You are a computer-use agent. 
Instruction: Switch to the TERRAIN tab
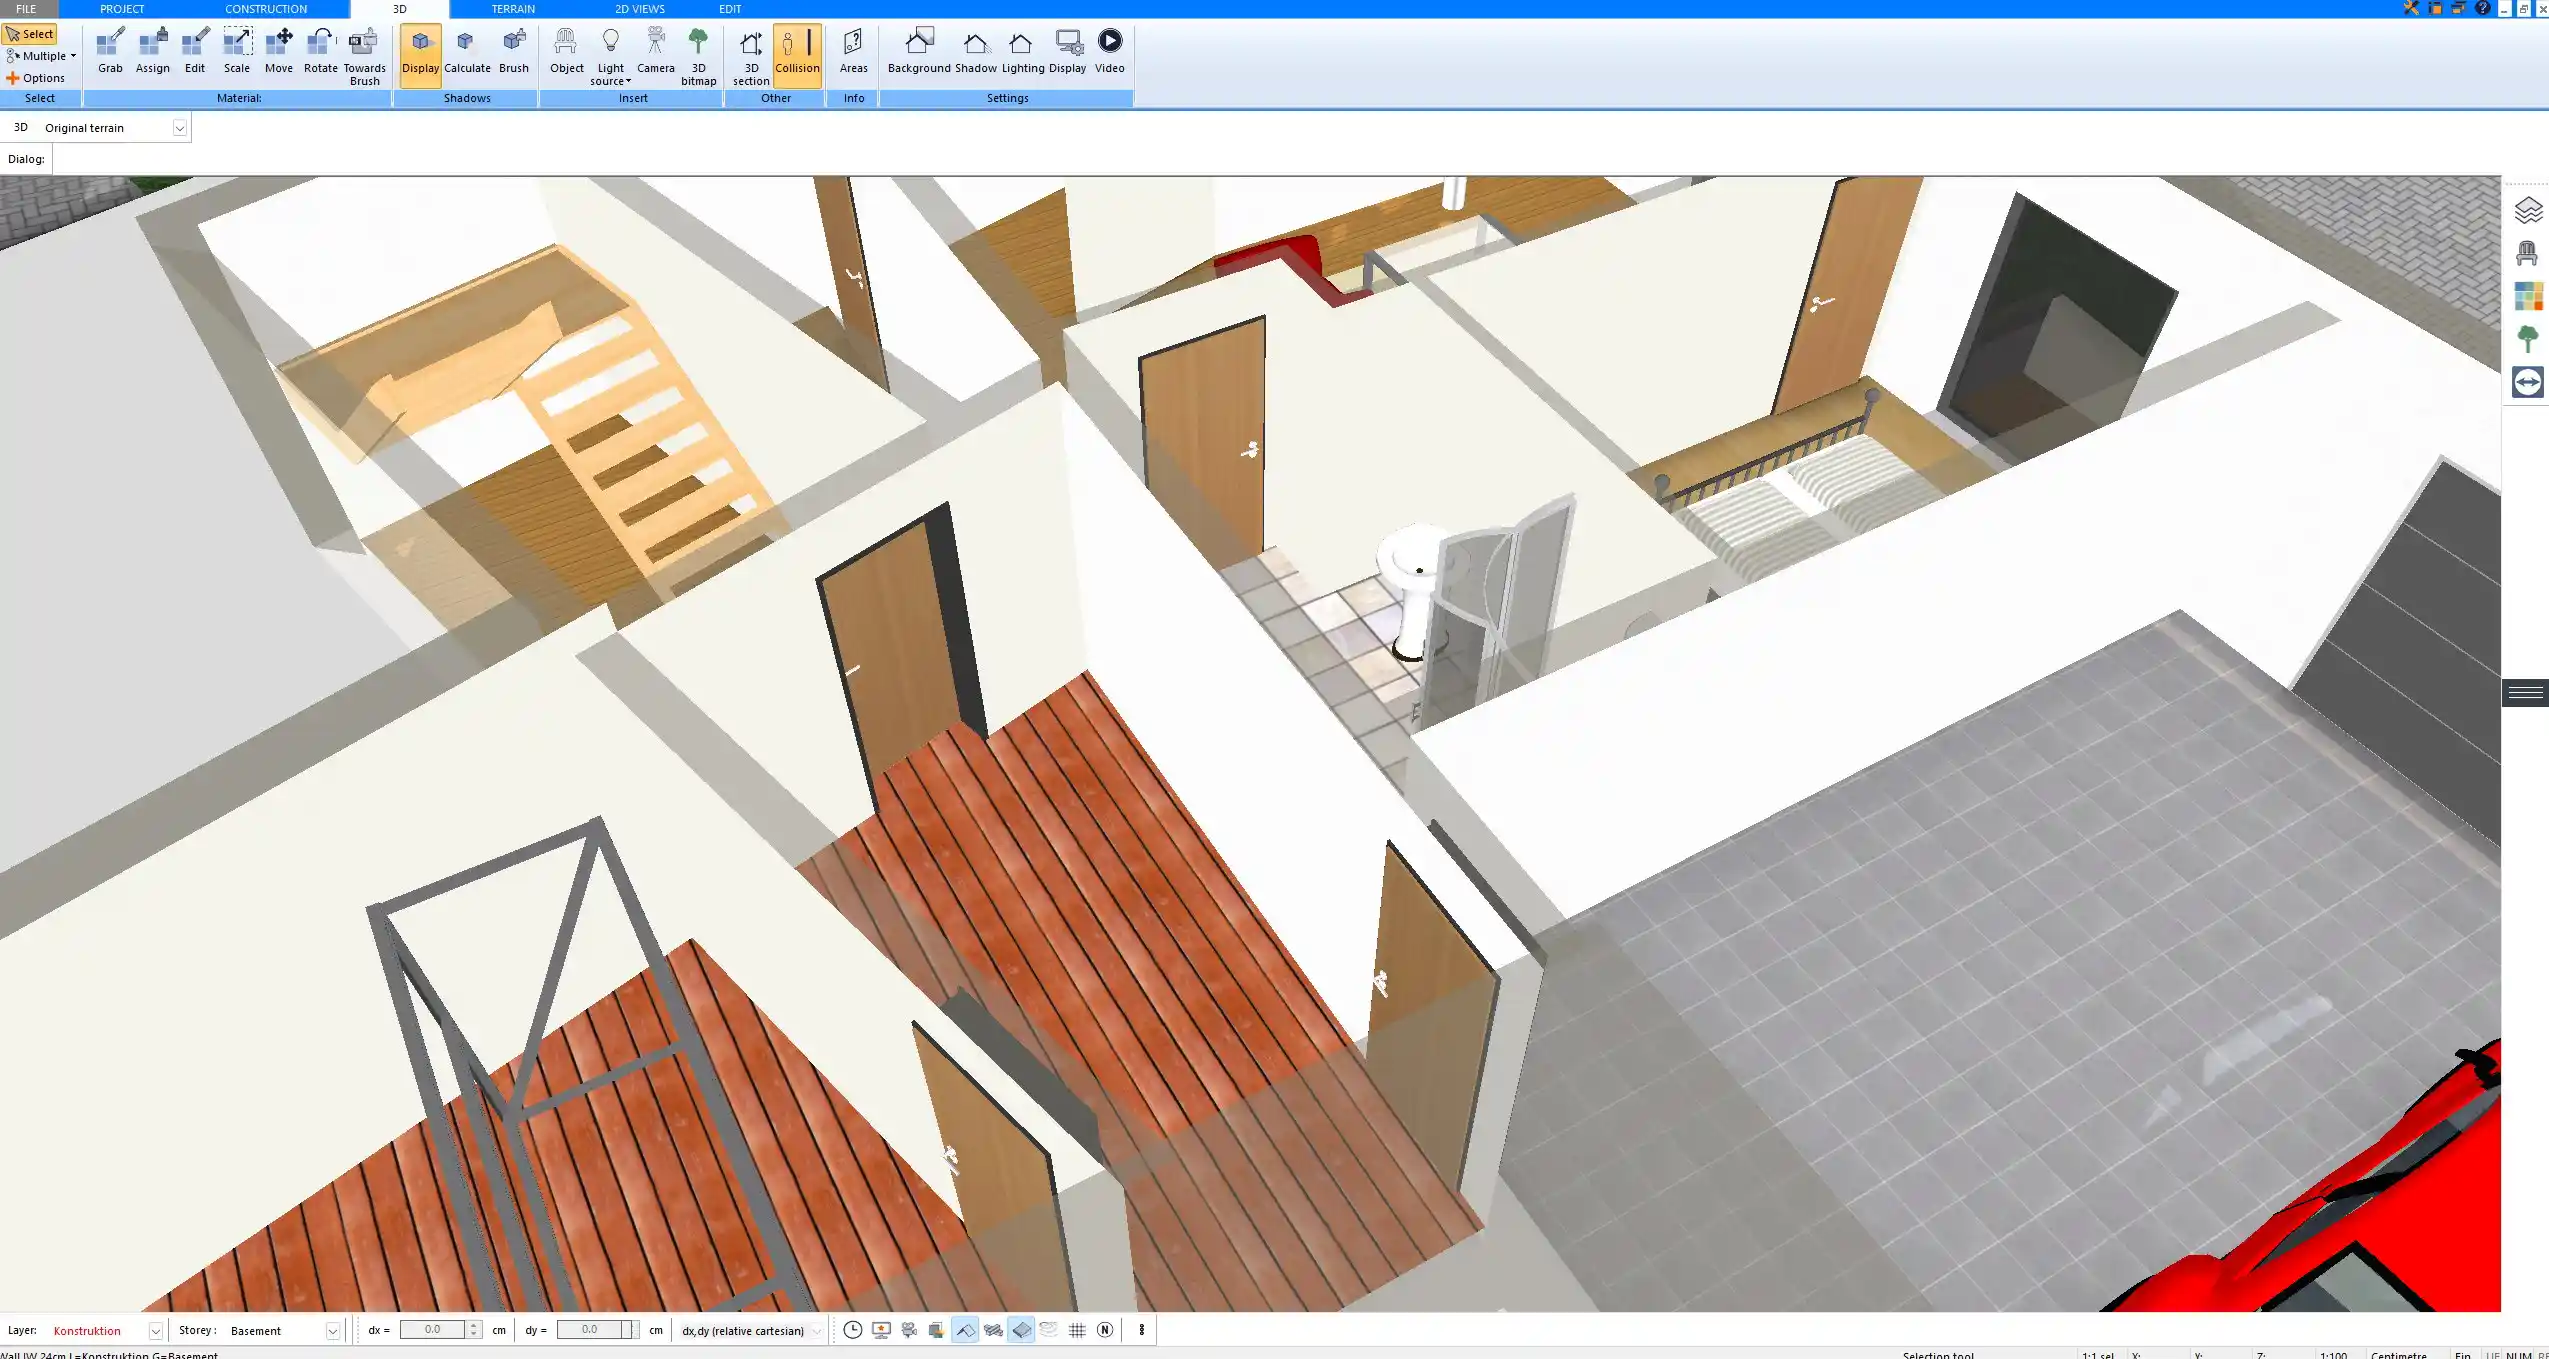tap(513, 9)
